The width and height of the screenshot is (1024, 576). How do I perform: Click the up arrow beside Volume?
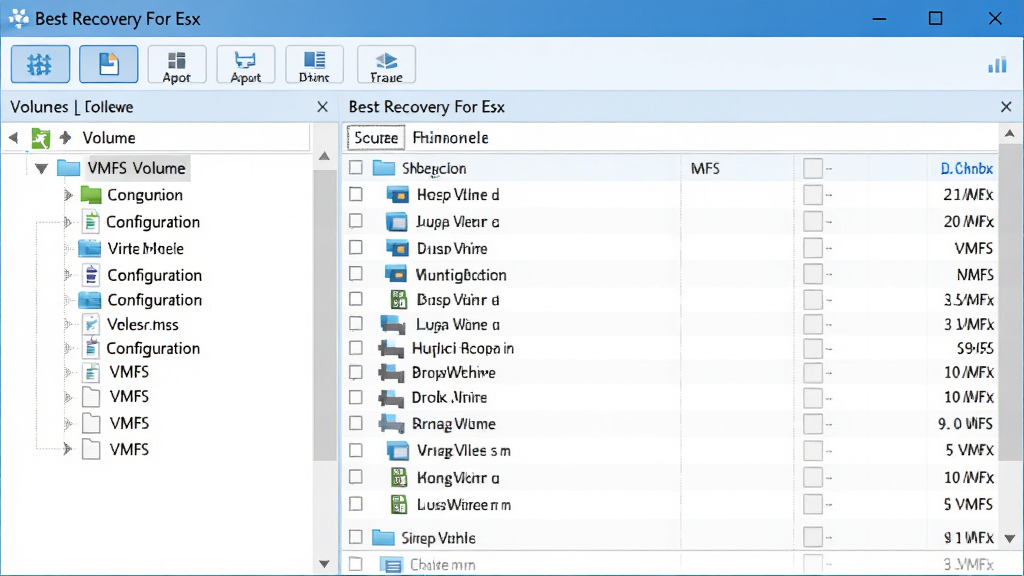65,137
